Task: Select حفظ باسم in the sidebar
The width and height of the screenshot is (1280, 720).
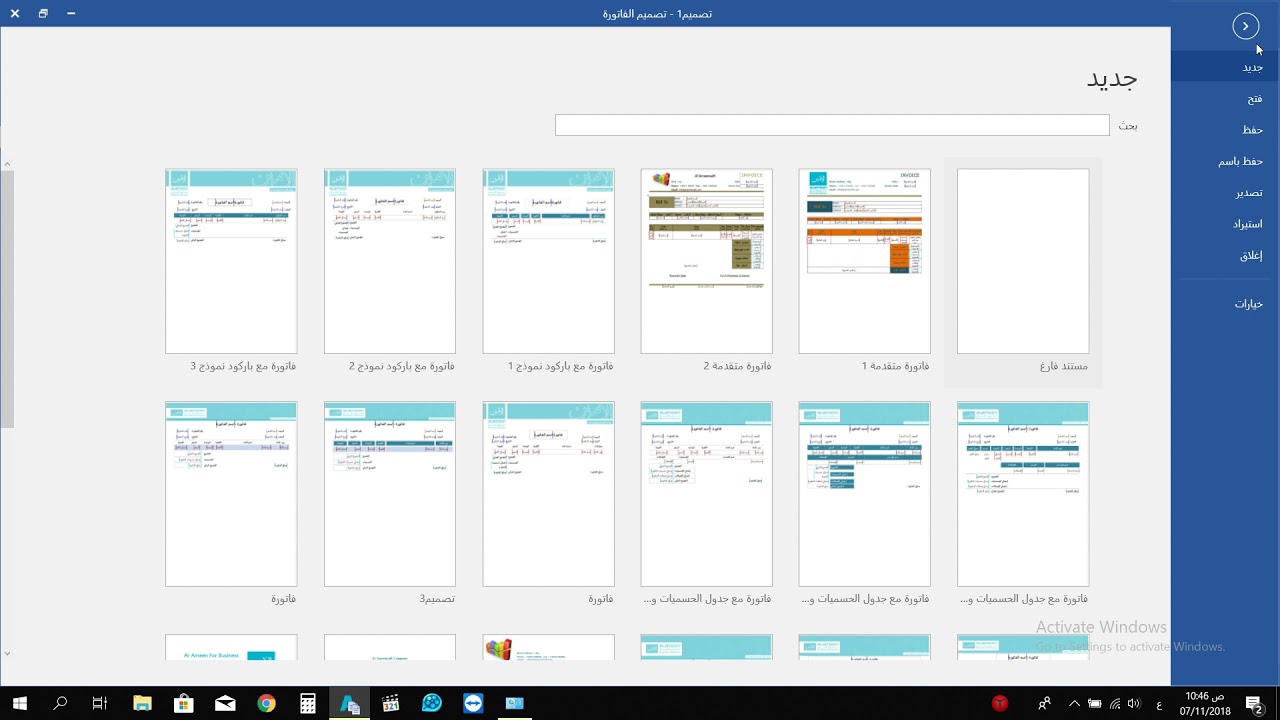Action: (1225, 161)
